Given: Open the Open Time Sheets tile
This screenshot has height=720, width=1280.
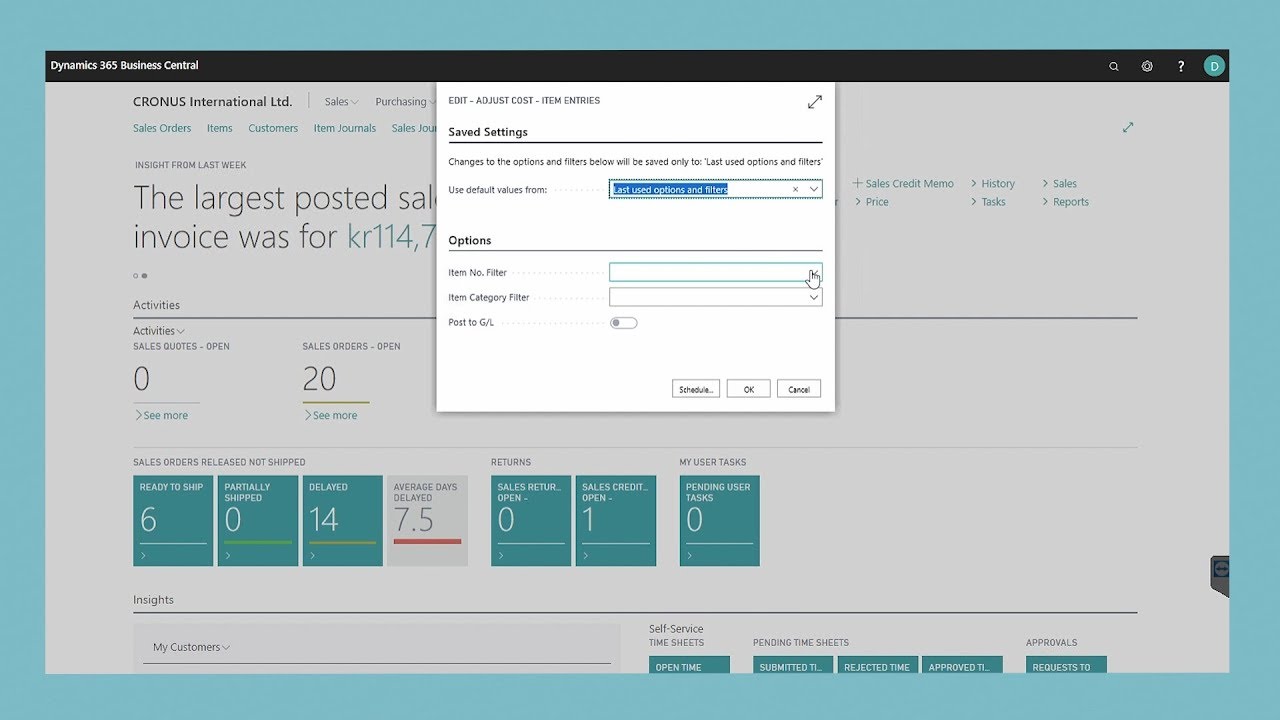Looking at the screenshot, I should pos(689,665).
